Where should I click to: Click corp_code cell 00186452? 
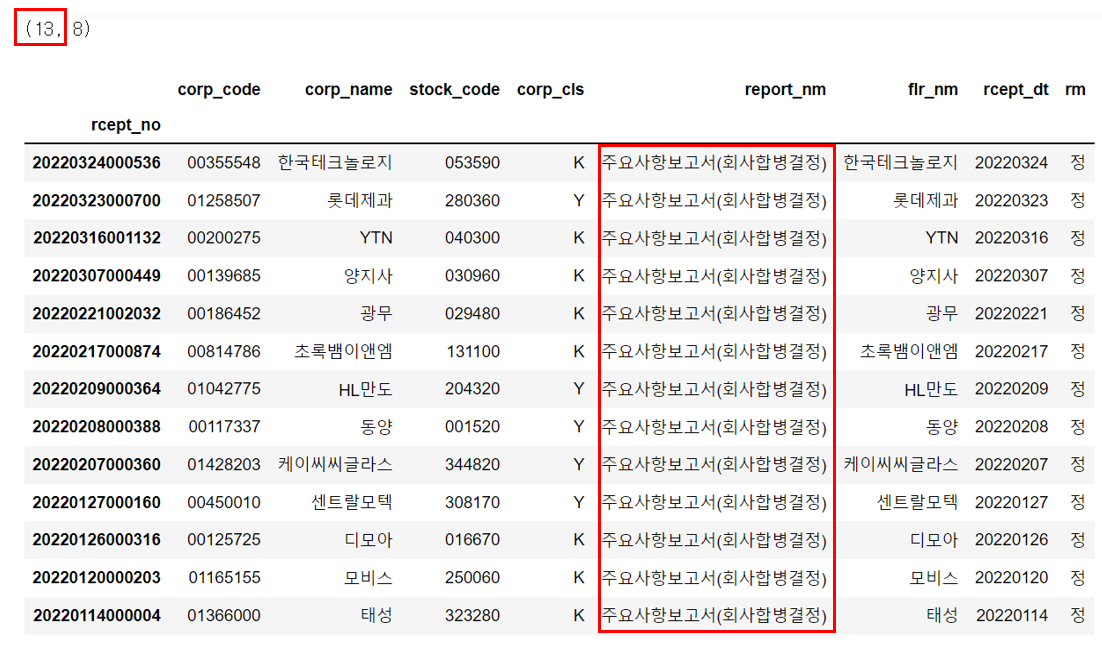click(223, 314)
